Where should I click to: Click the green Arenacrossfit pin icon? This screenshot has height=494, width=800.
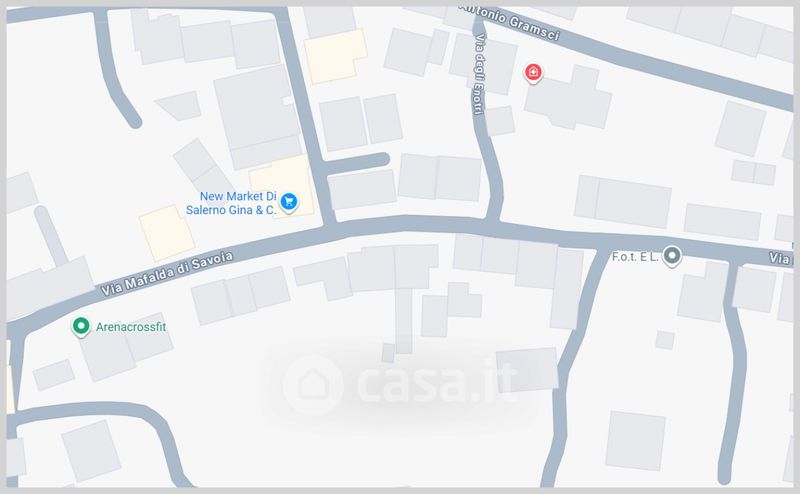[81, 327]
